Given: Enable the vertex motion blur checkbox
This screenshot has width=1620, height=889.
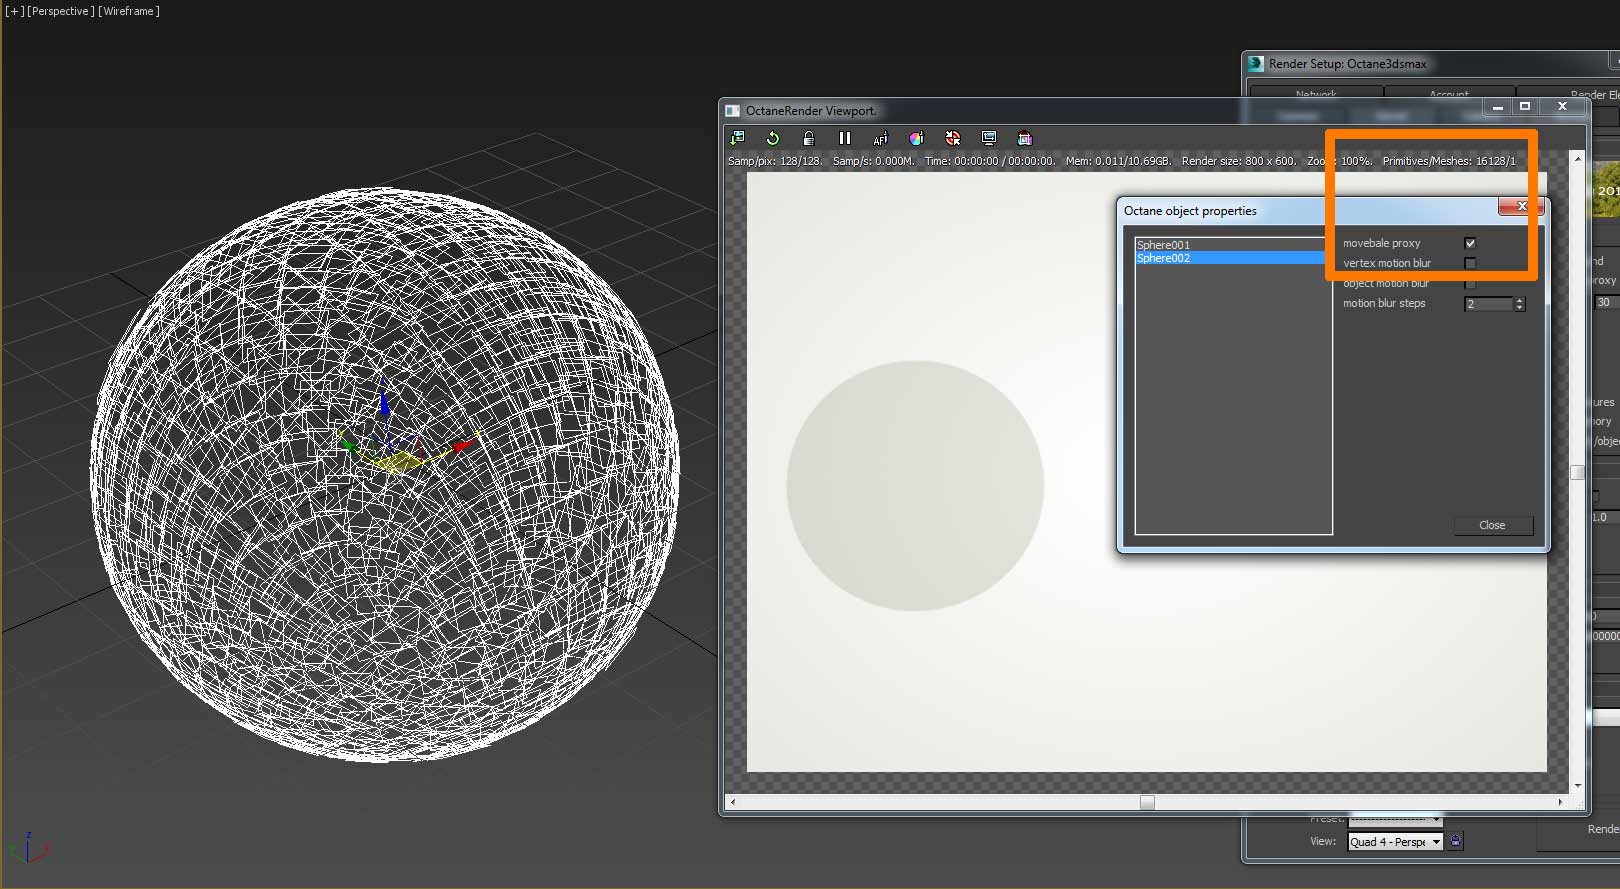Looking at the screenshot, I should click(x=1470, y=263).
